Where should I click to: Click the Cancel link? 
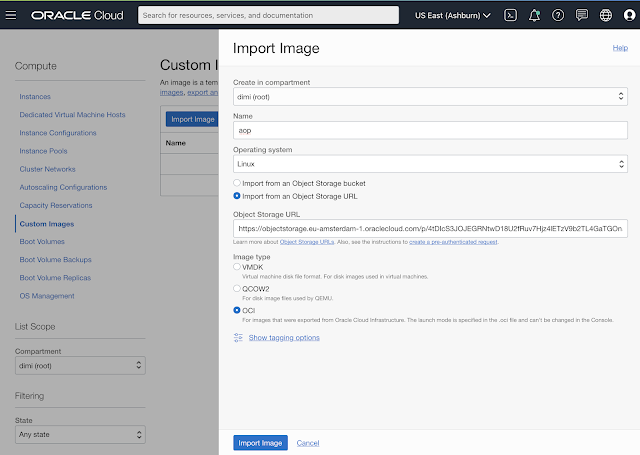(308, 442)
